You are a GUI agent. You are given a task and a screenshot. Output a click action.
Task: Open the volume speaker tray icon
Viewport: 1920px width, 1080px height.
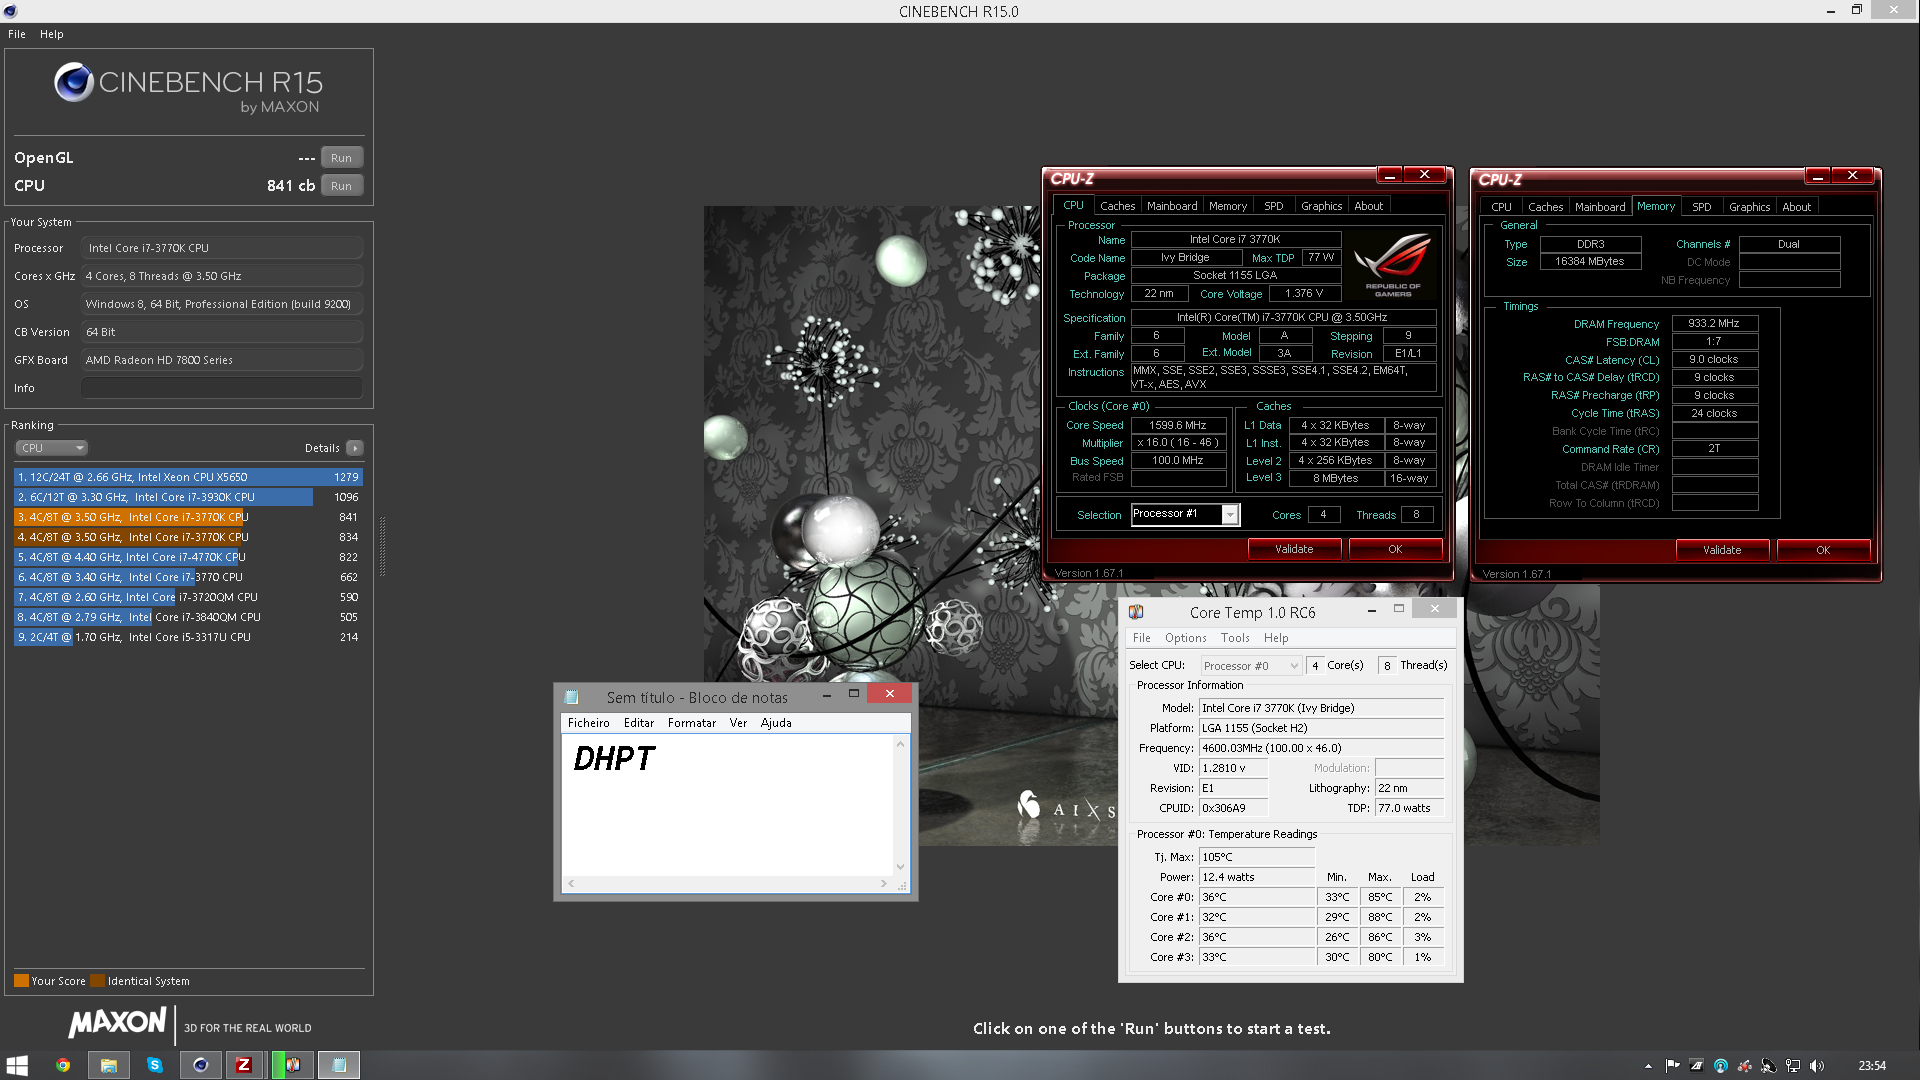point(1817,1066)
